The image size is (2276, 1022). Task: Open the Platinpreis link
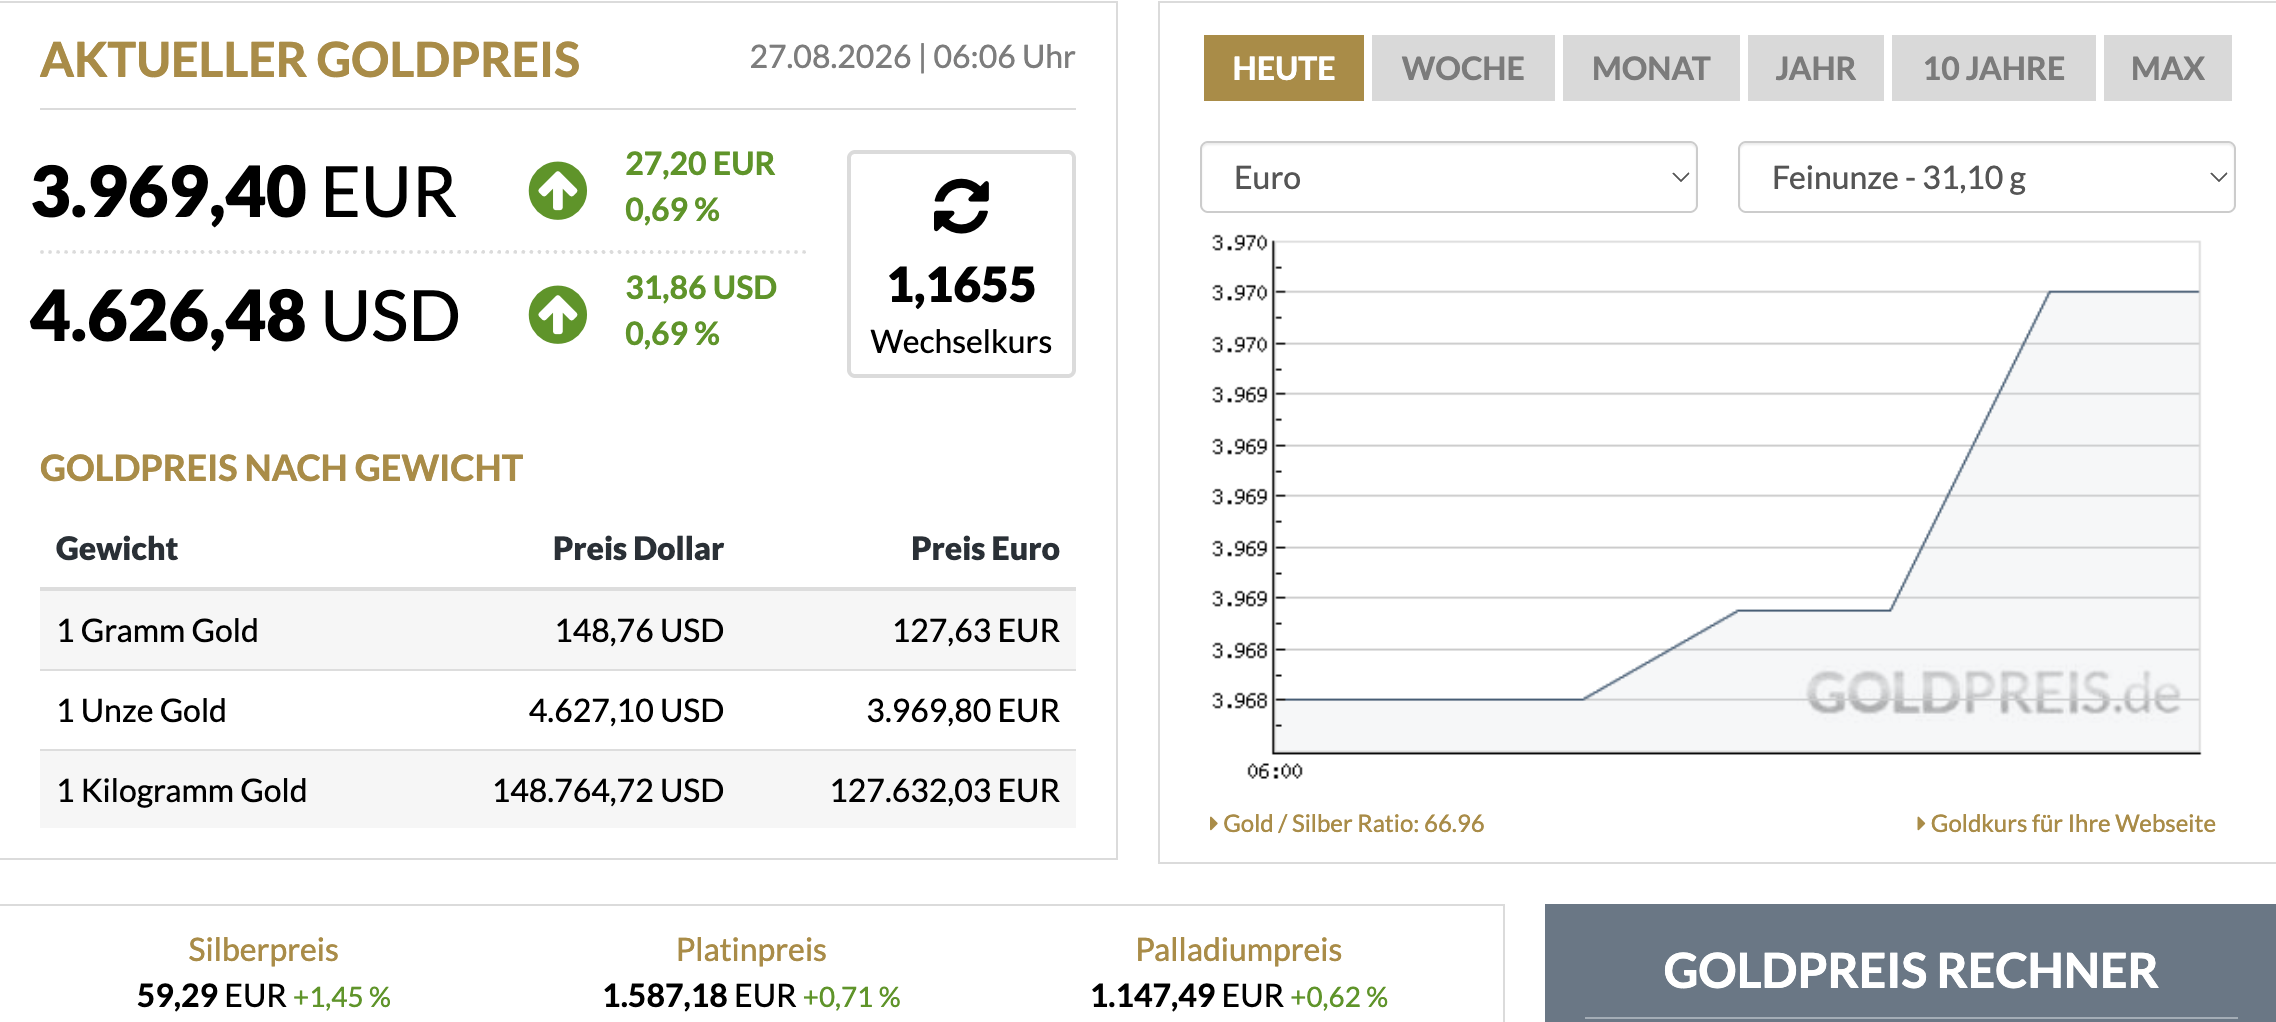[x=751, y=949]
